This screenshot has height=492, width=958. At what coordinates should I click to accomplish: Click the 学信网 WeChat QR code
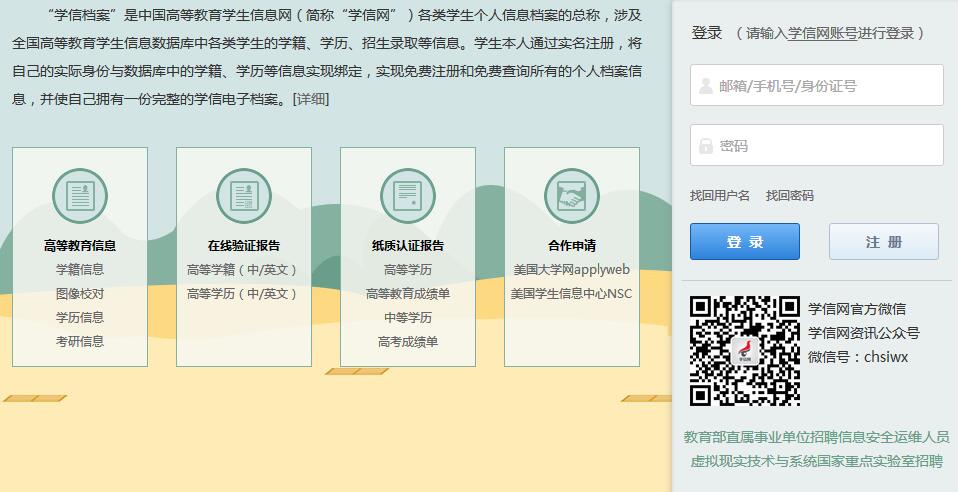[x=745, y=350]
